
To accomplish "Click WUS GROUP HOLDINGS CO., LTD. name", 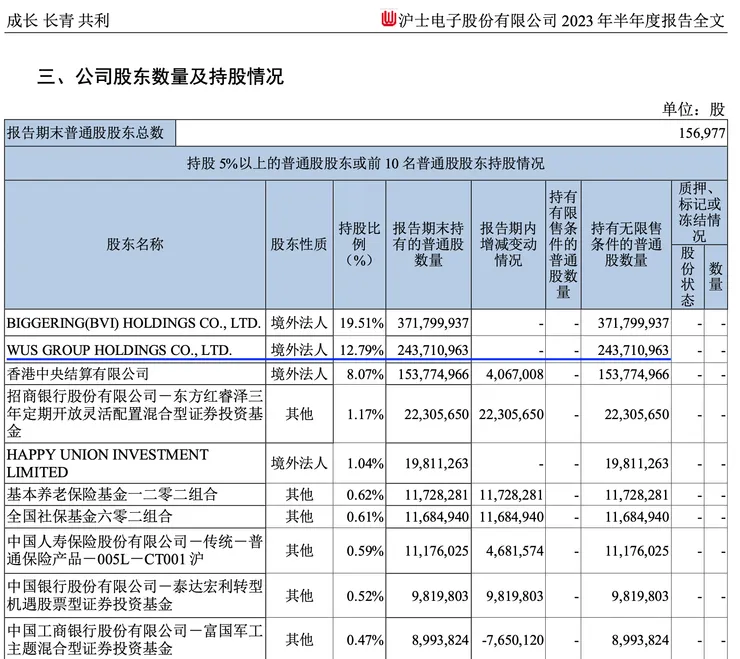I will [119, 350].
